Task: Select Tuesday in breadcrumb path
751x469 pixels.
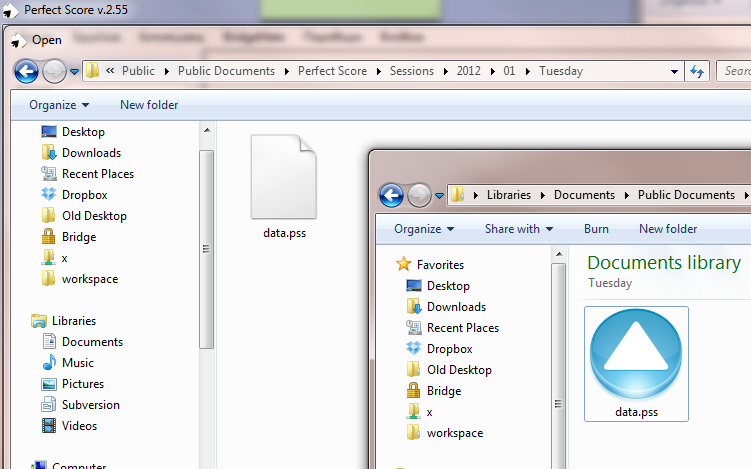Action: point(561,71)
